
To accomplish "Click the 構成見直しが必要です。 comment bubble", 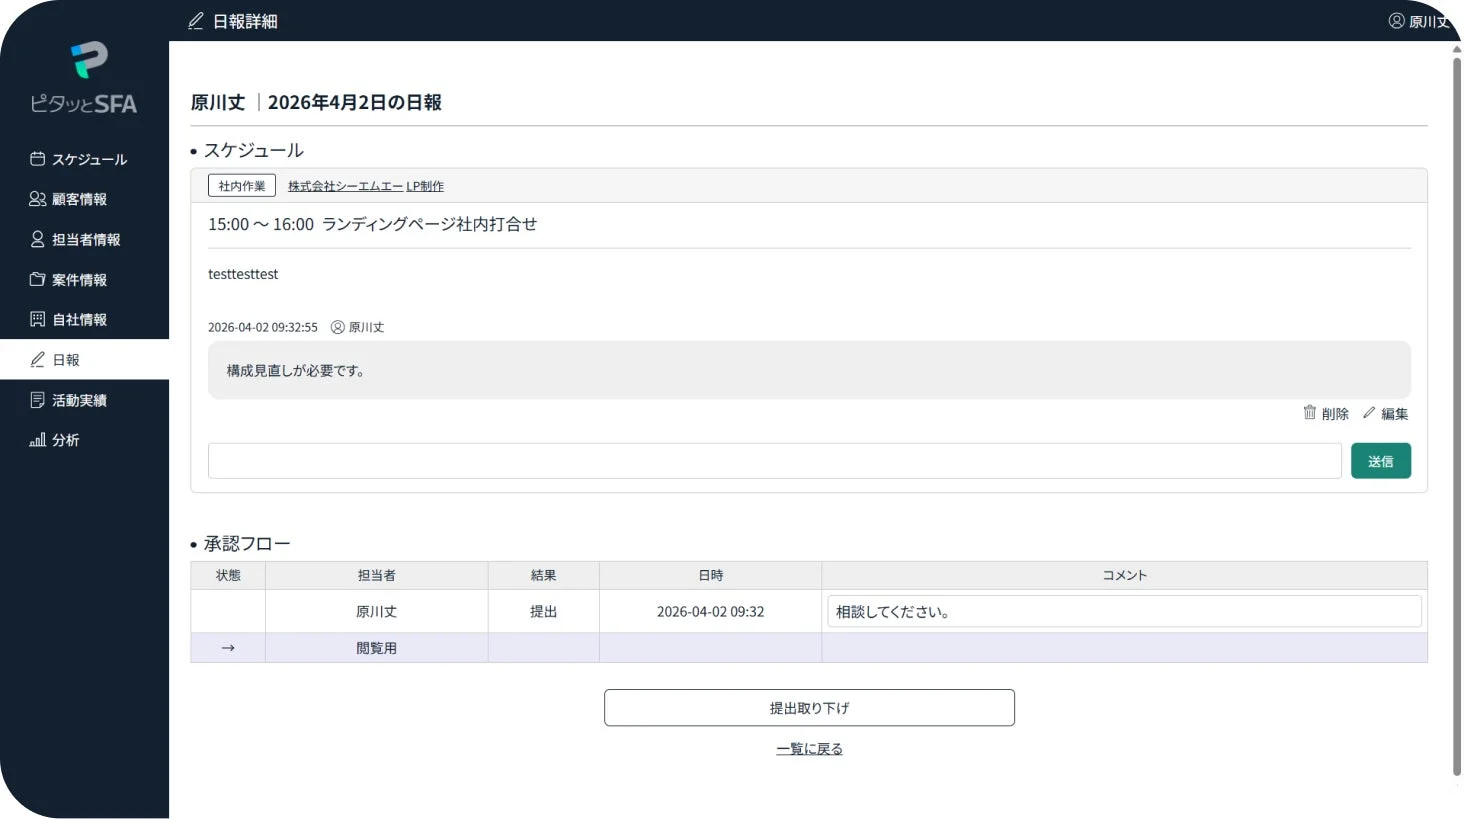I will 809,370.
